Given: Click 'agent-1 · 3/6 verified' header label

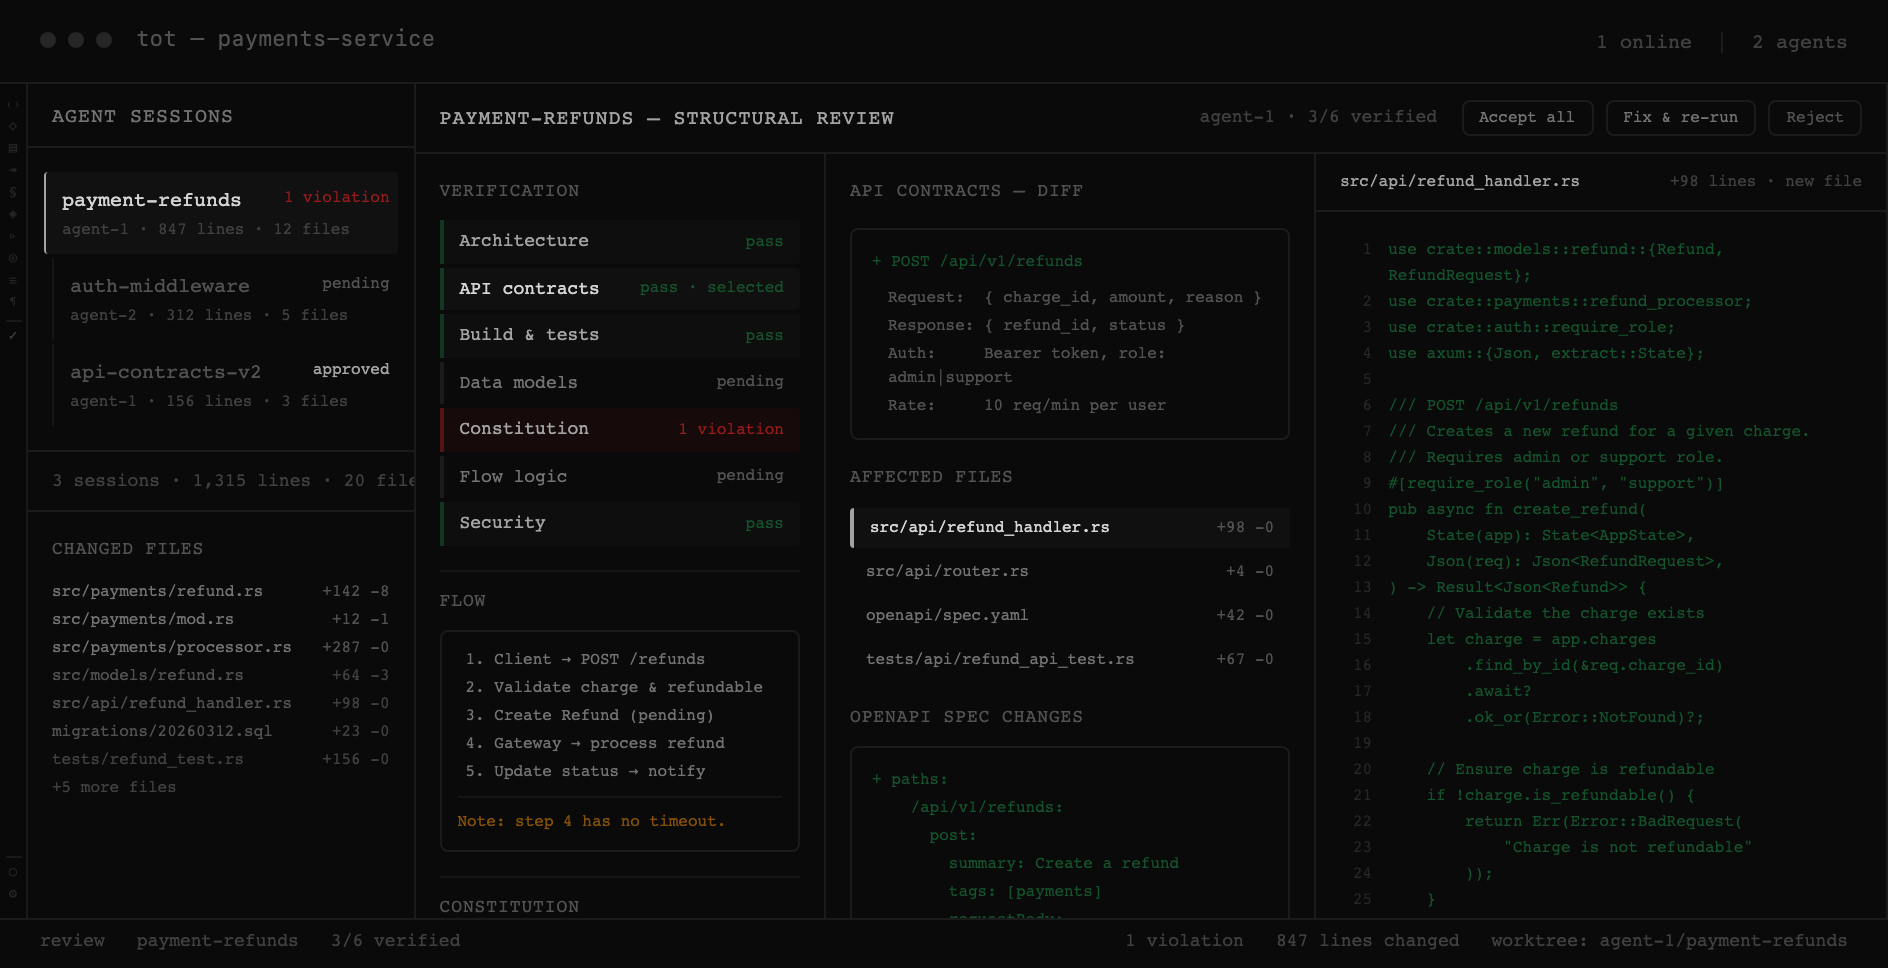Looking at the screenshot, I should pyautogui.click(x=1318, y=117).
